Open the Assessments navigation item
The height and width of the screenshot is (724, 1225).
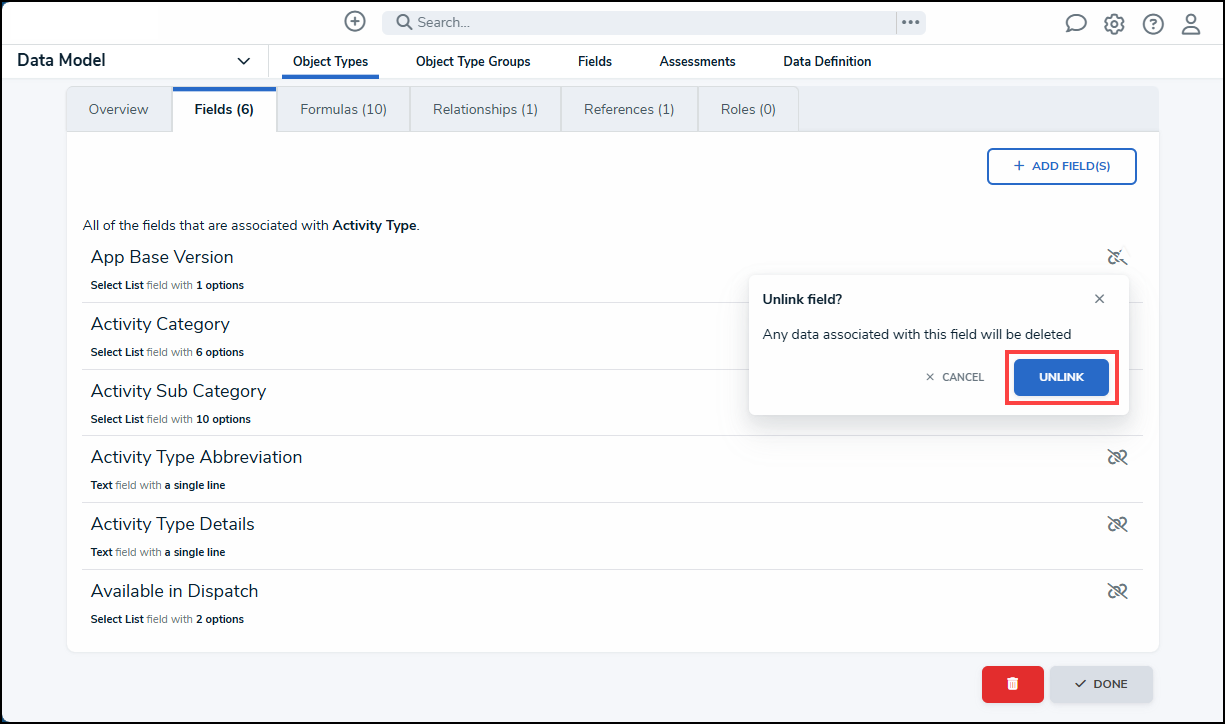(697, 61)
